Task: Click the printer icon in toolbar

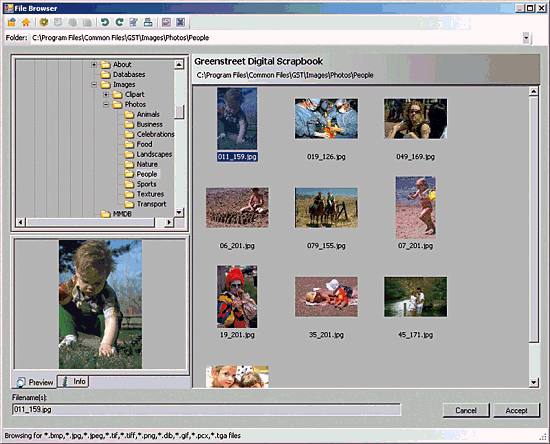Action: (x=148, y=22)
